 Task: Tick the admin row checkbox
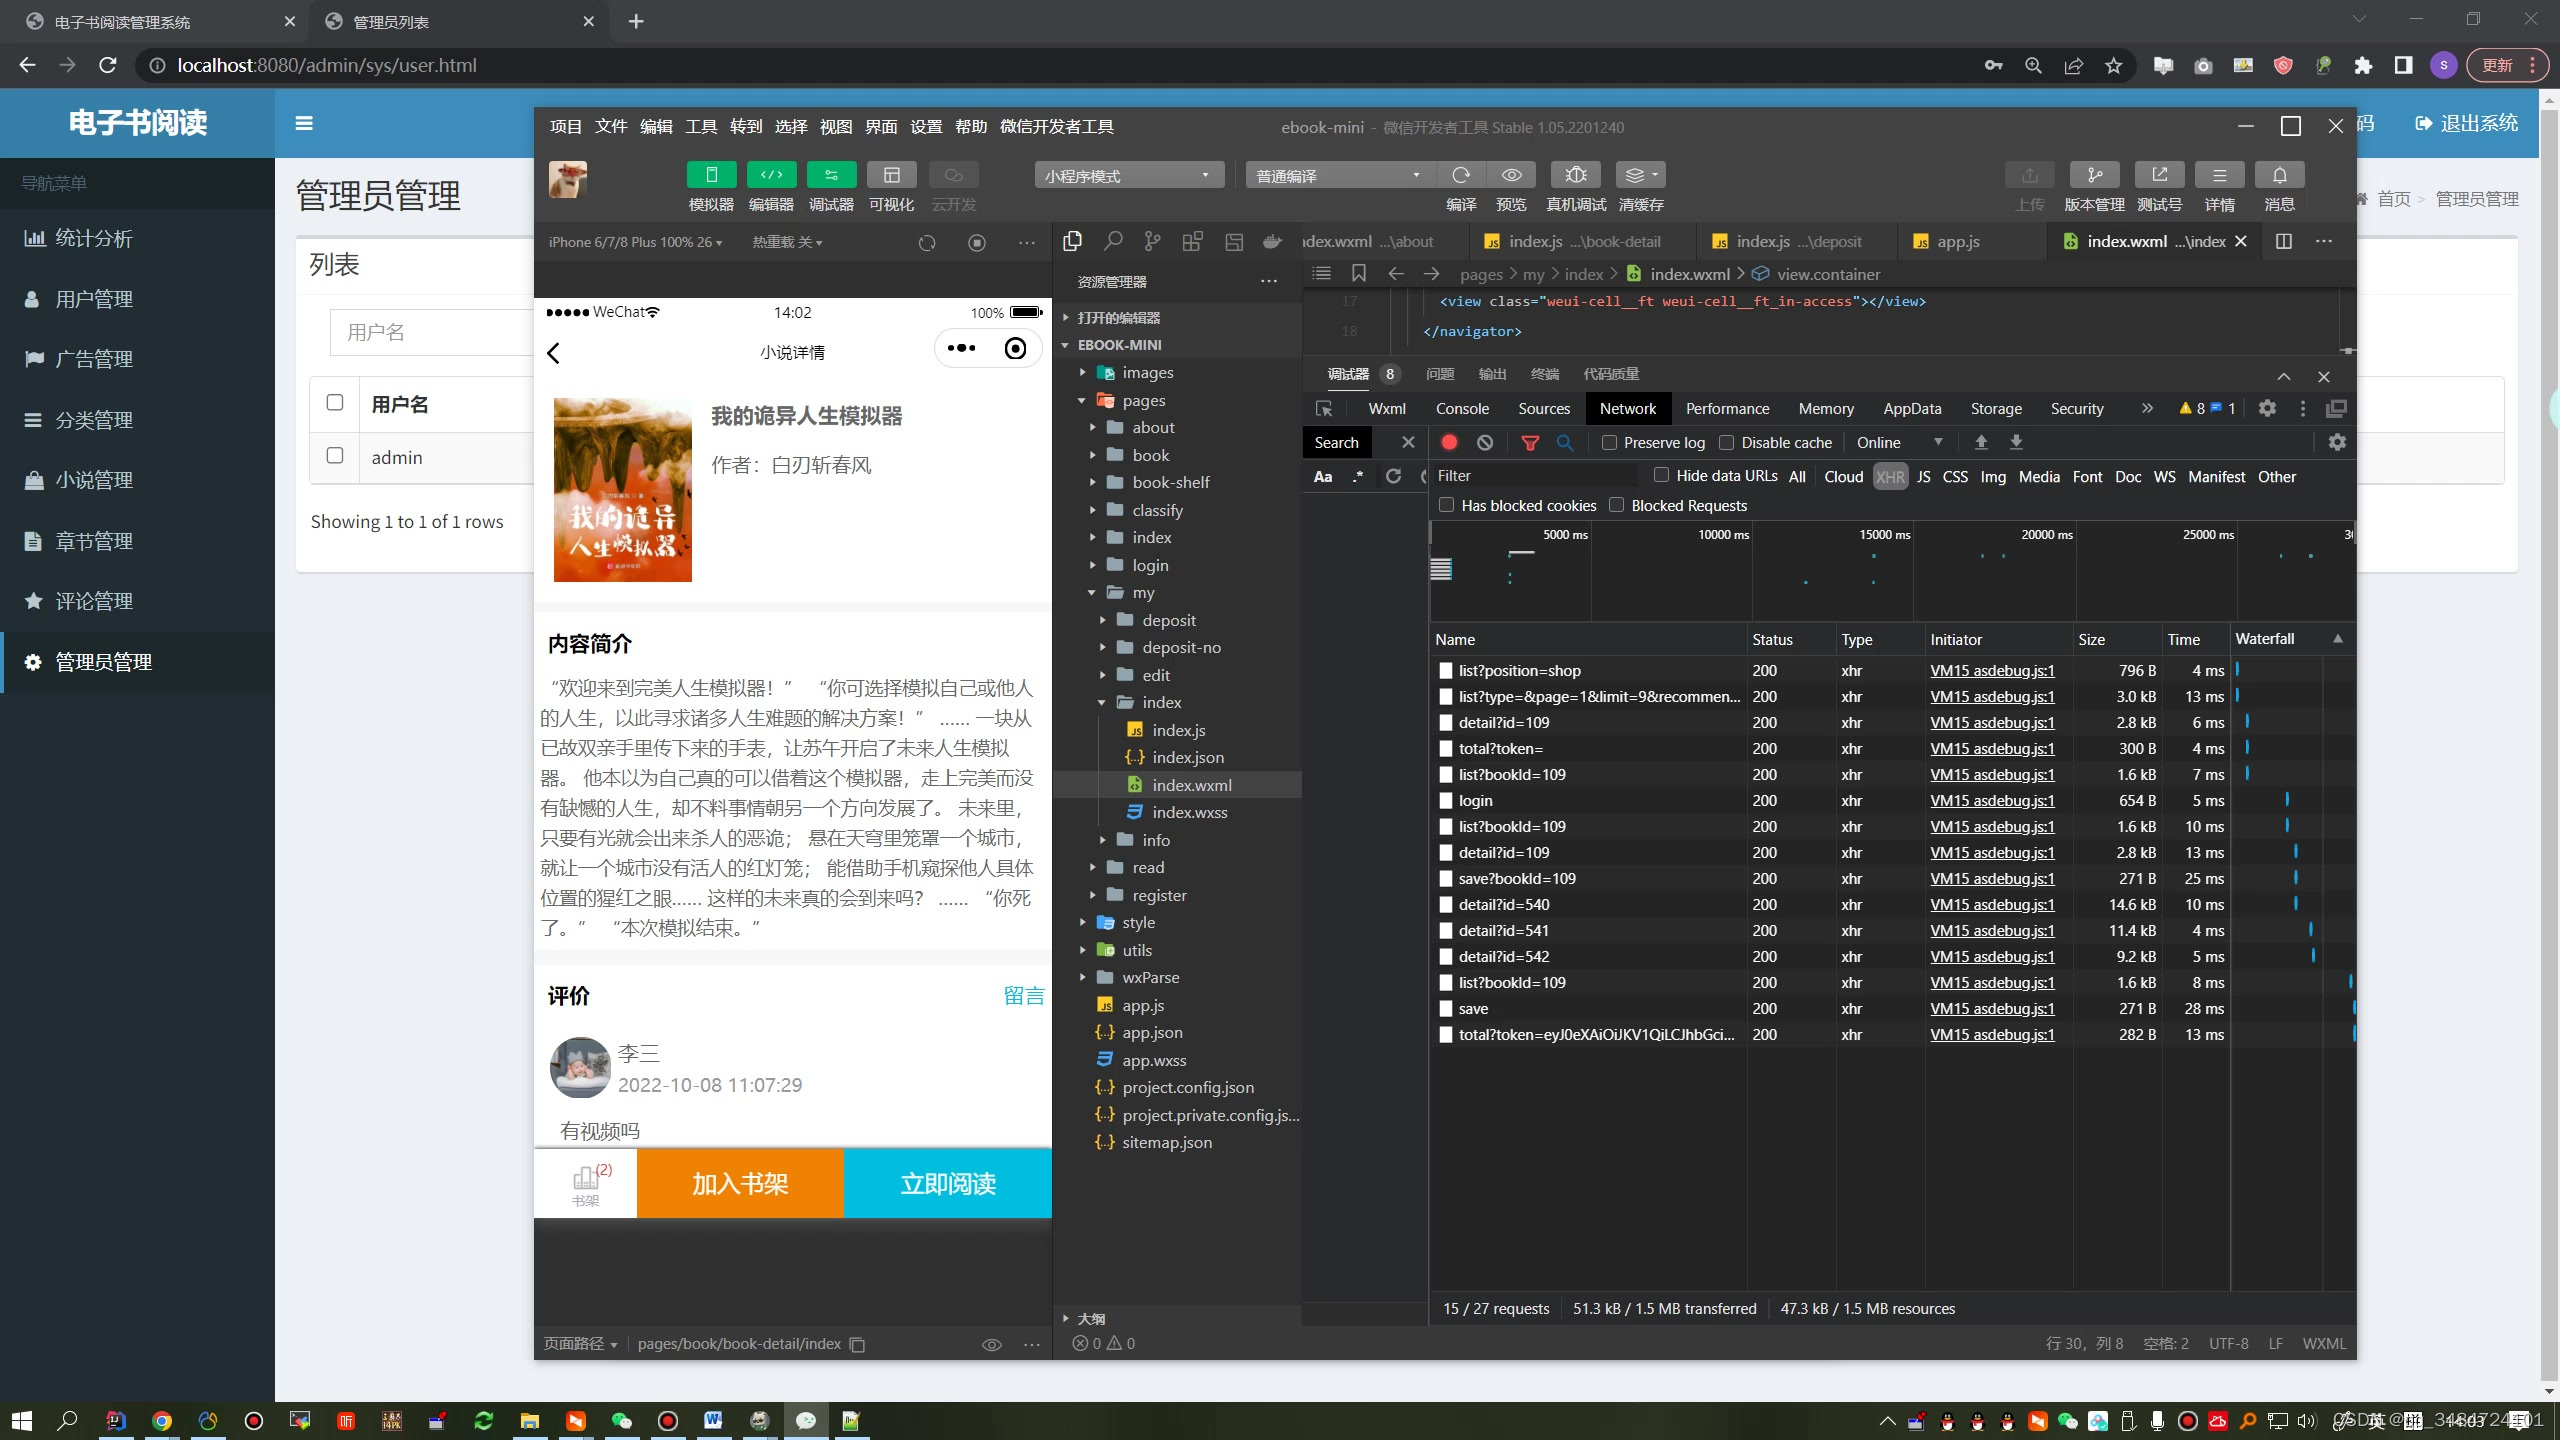pos(335,456)
